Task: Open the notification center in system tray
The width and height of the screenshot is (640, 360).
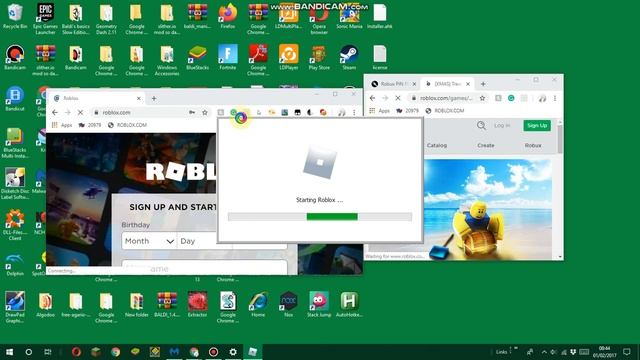Action: click(x=627, y=352)
